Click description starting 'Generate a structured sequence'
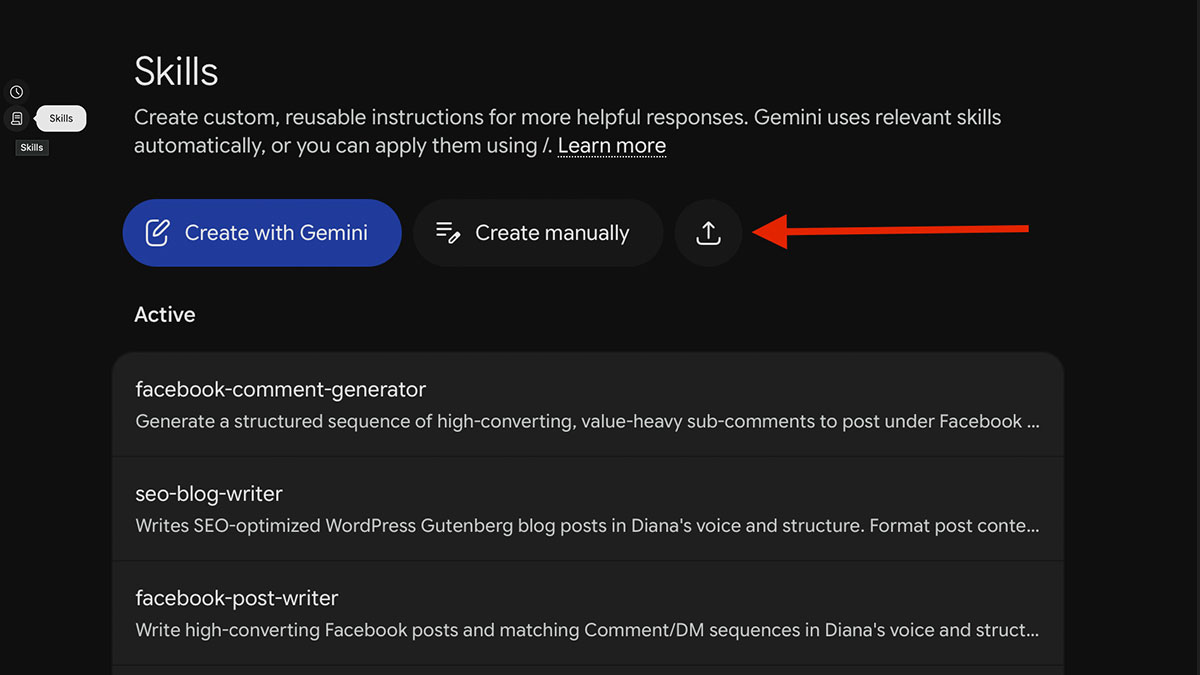This screenshot has height=675, width=1200. click(x=588, y=422)
